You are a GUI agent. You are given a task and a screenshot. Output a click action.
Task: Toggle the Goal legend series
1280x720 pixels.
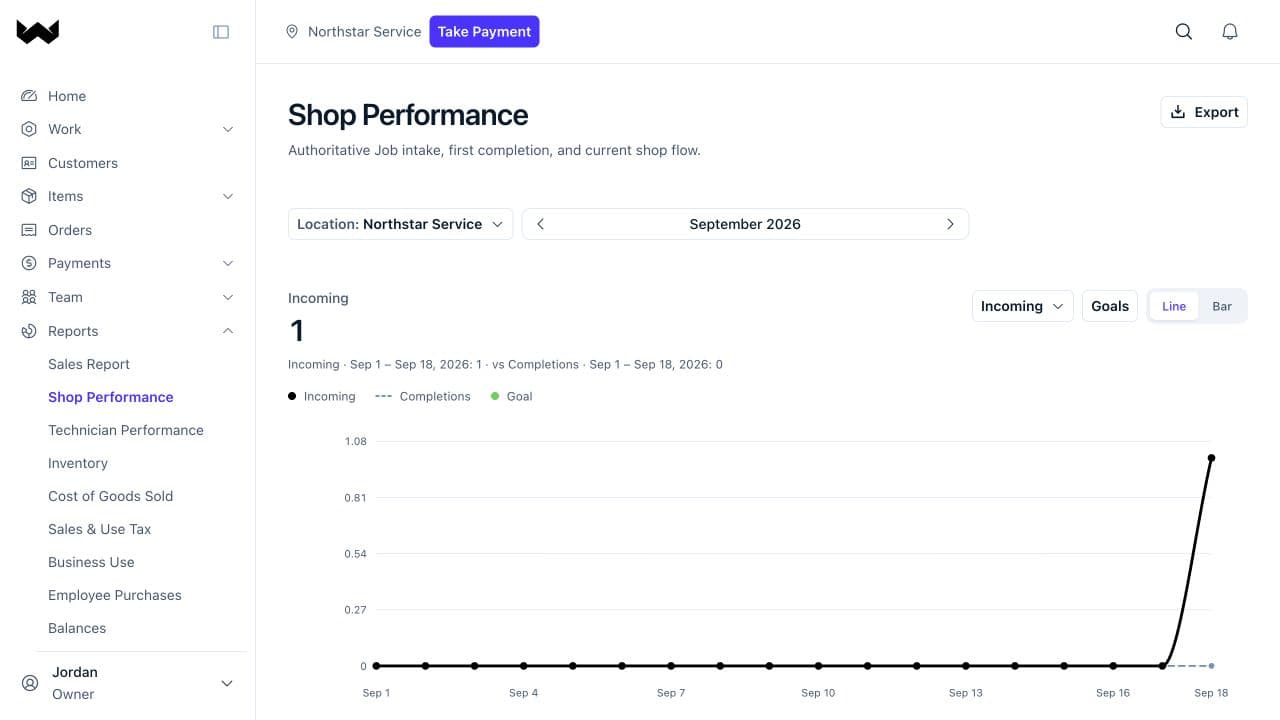(x=511, y=396)
